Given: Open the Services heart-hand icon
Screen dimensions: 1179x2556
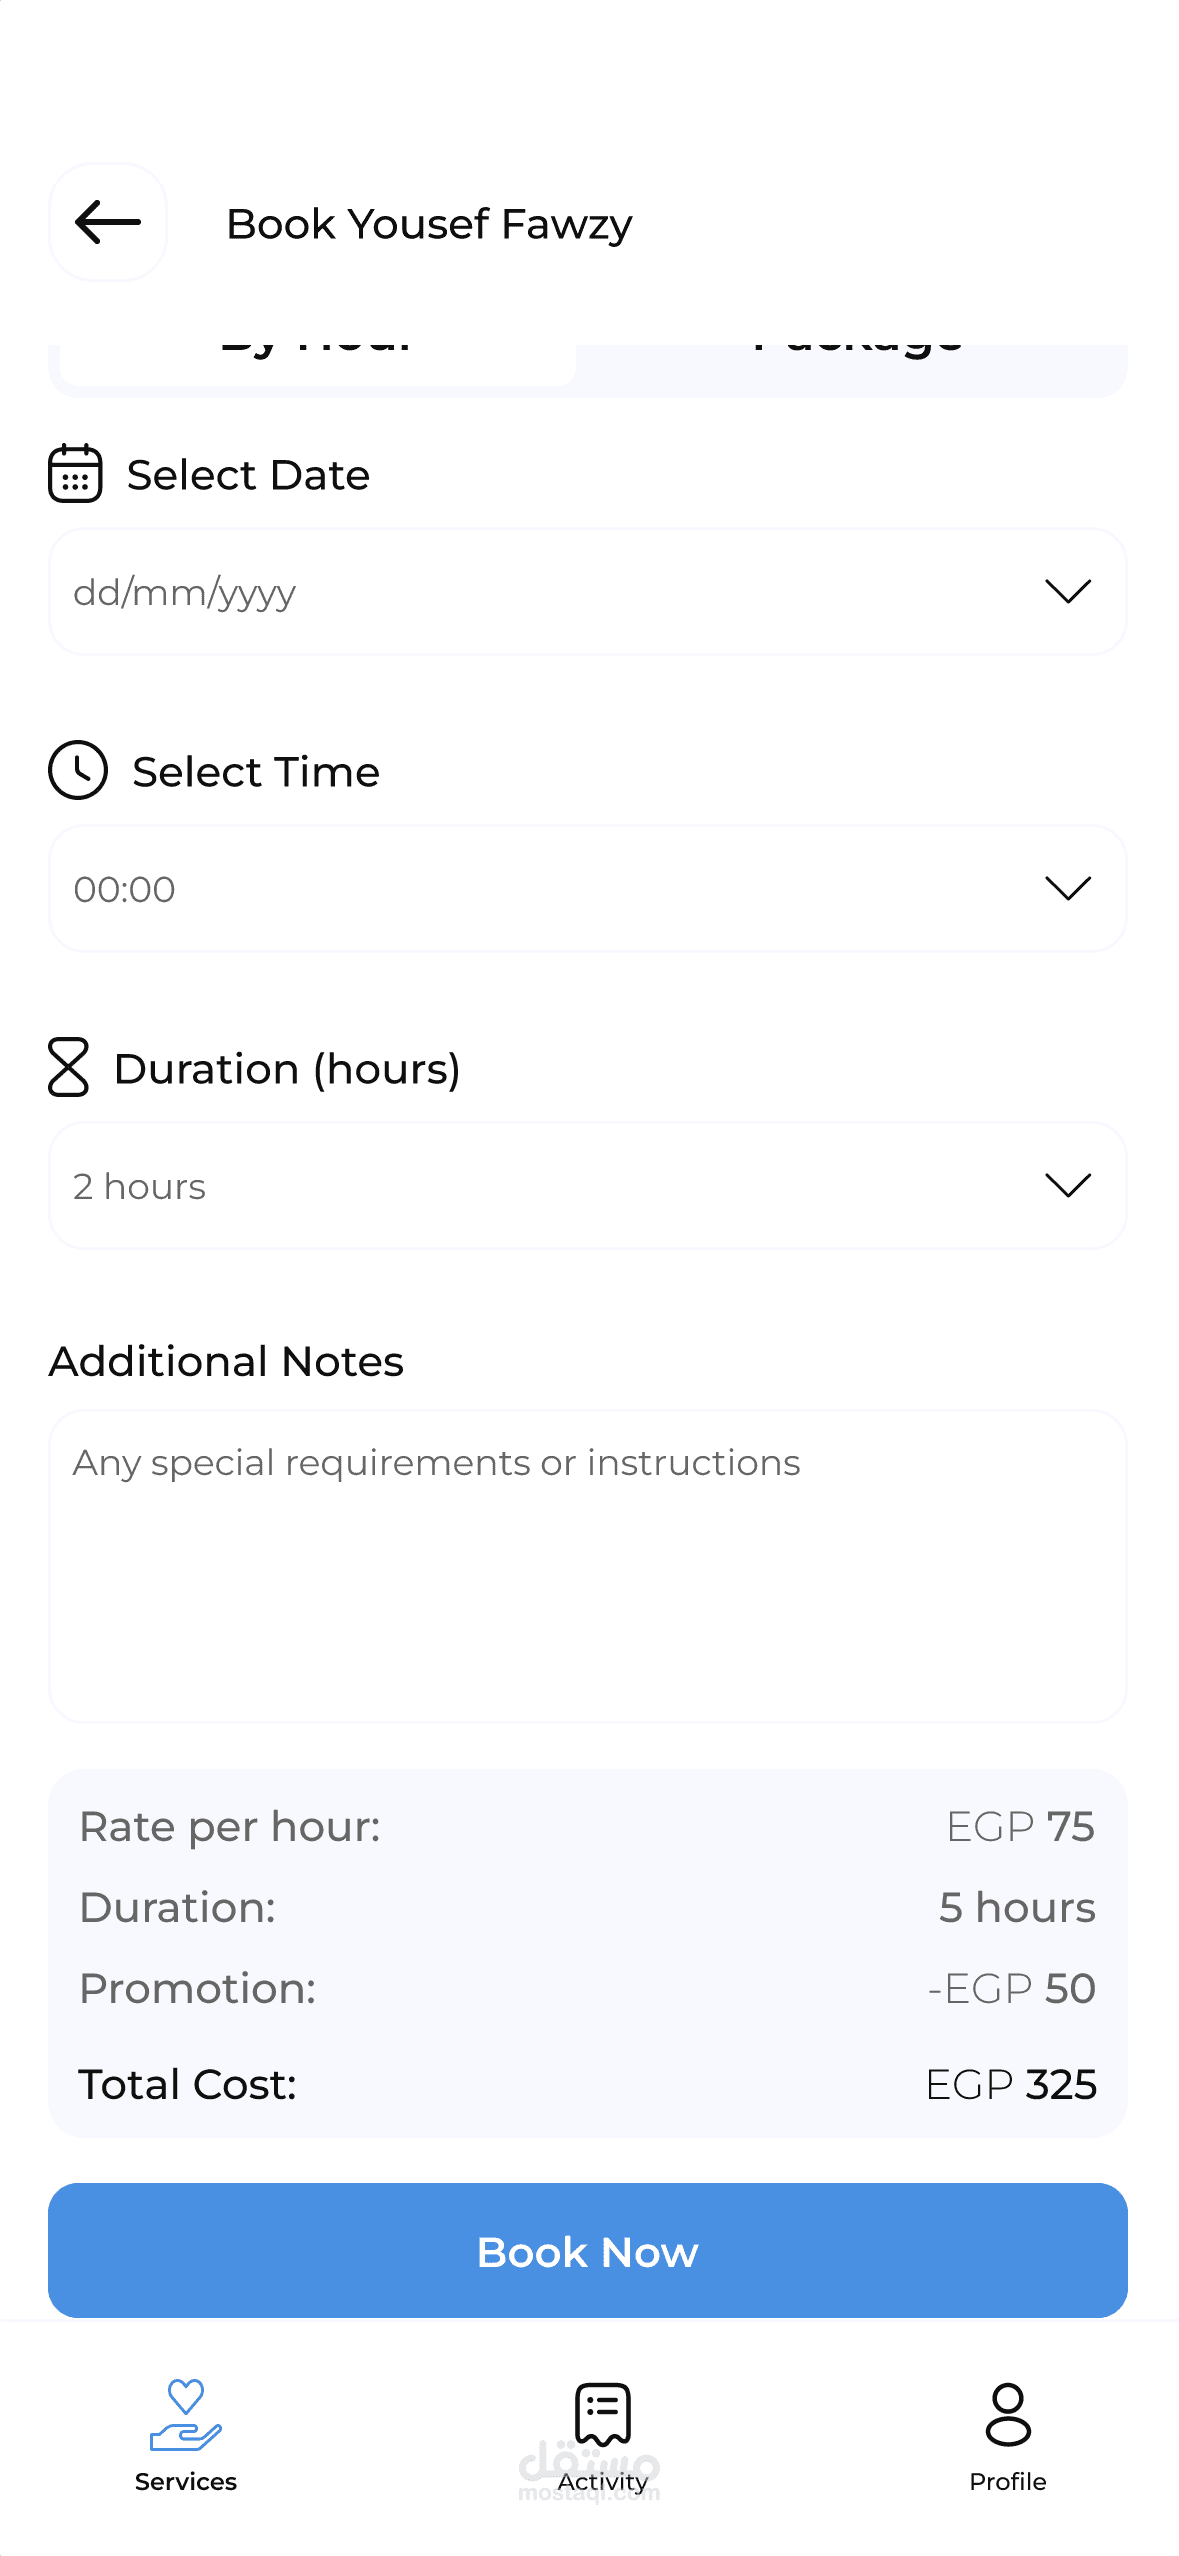Looking at the screenshot, I should [x=186, y=2414].
